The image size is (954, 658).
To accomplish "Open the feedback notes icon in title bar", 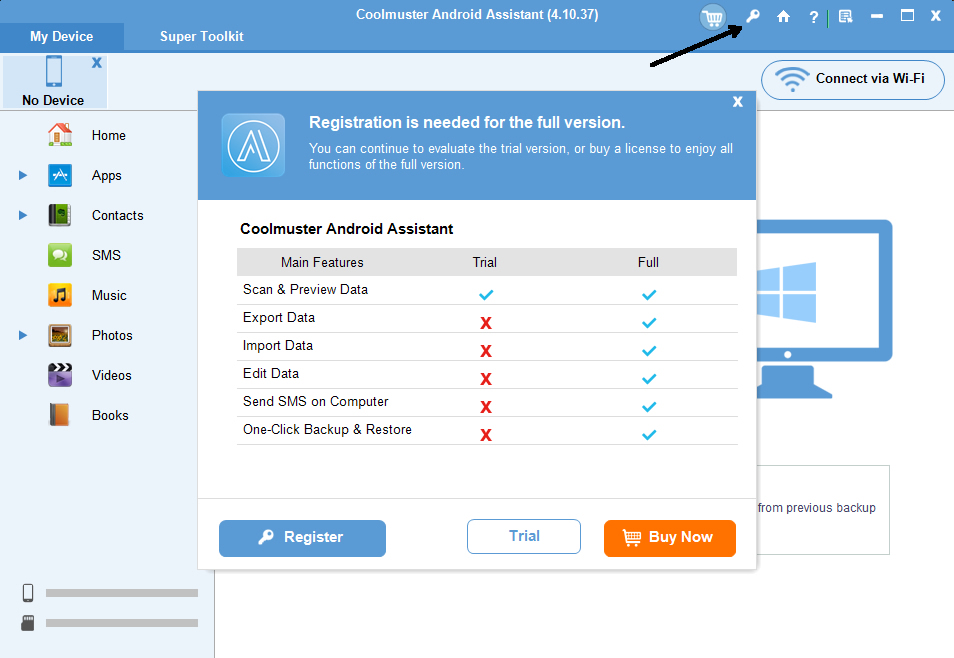I will (845, 16).
